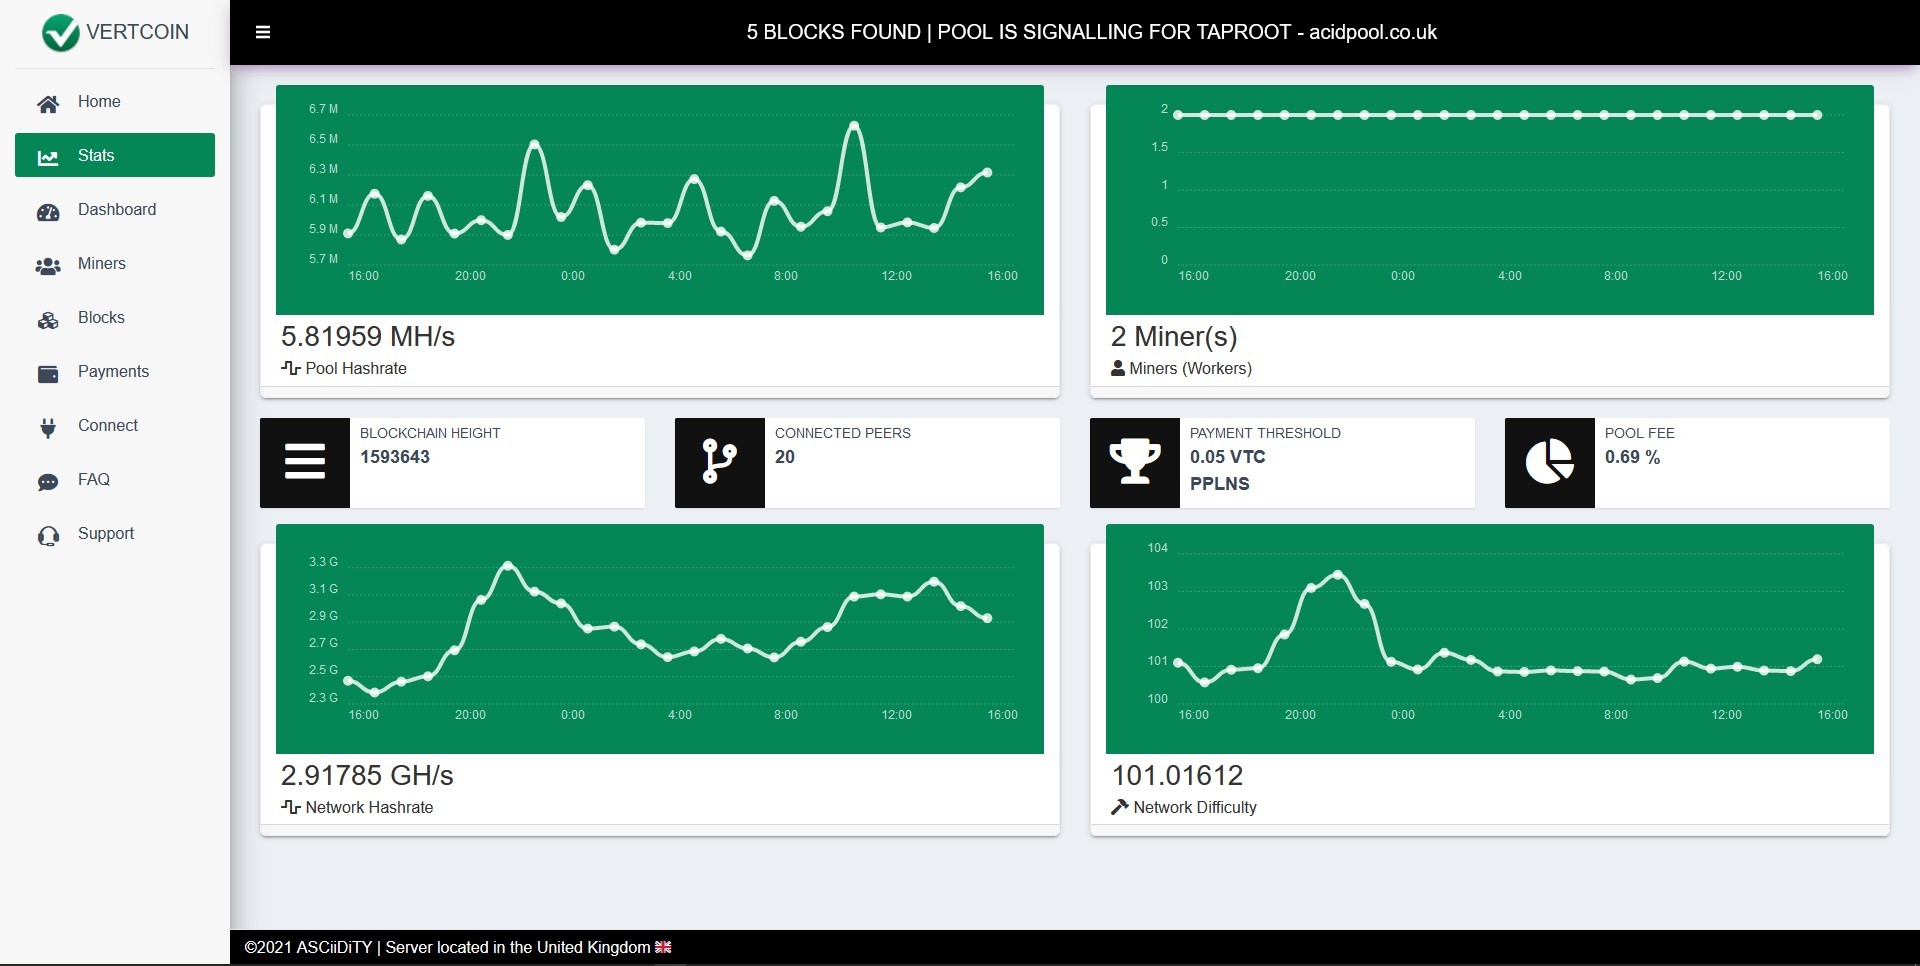Click the highest peak on Pool Hashrate chart
The height and width of the screenshot is (966, 1920).
(854, 125)
